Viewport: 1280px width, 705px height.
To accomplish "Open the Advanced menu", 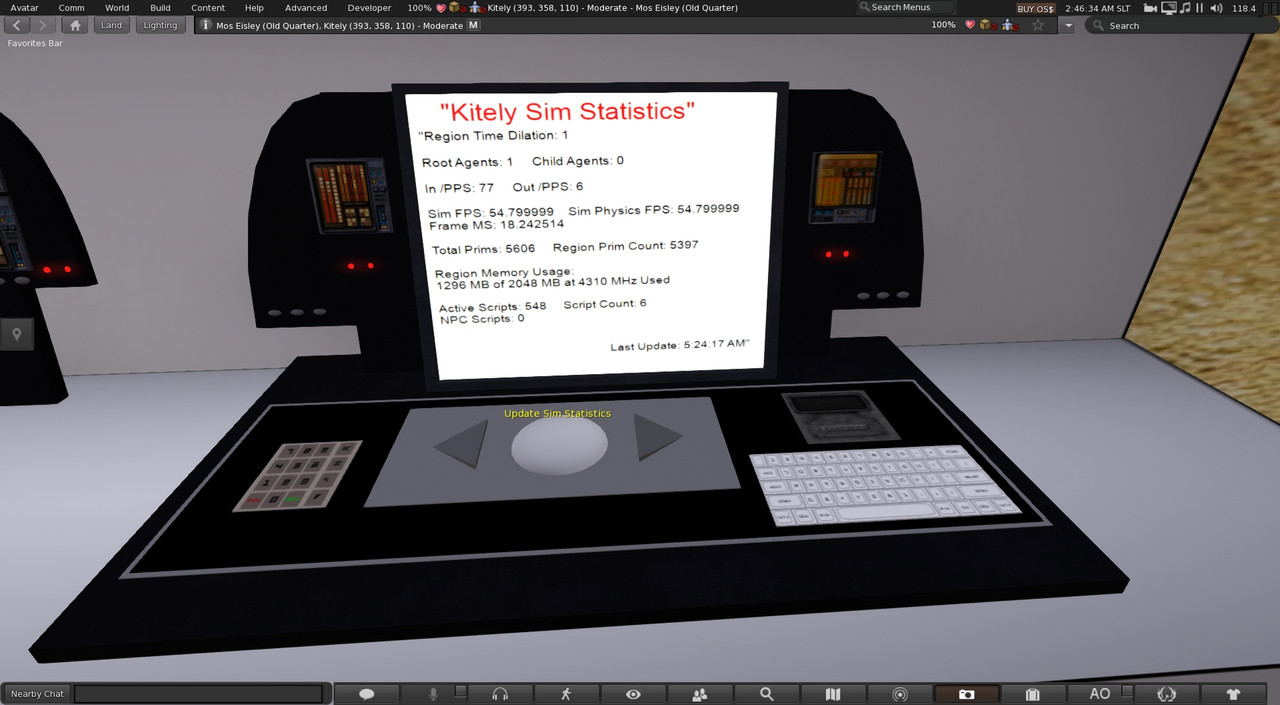I will 306,8.
